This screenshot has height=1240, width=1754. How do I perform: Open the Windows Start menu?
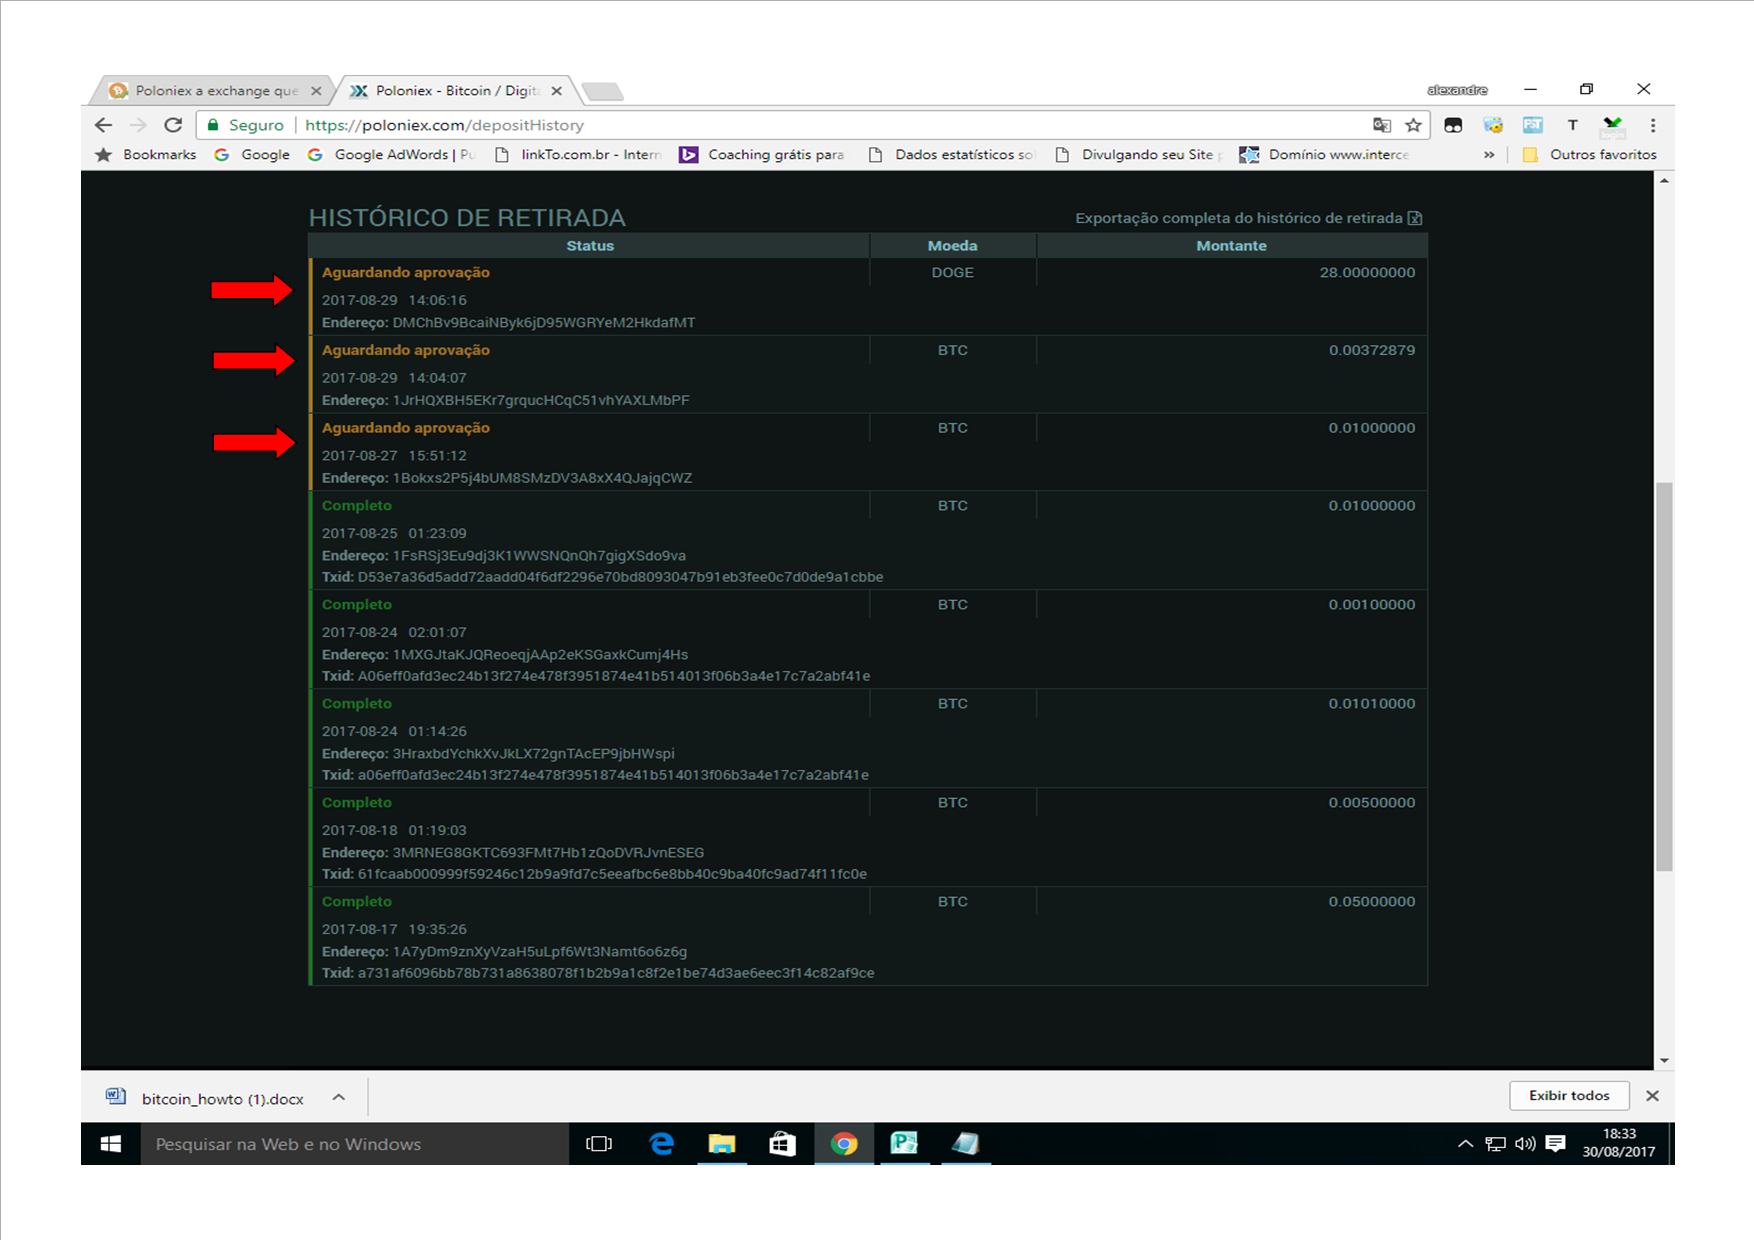[x=111, y=1144]
